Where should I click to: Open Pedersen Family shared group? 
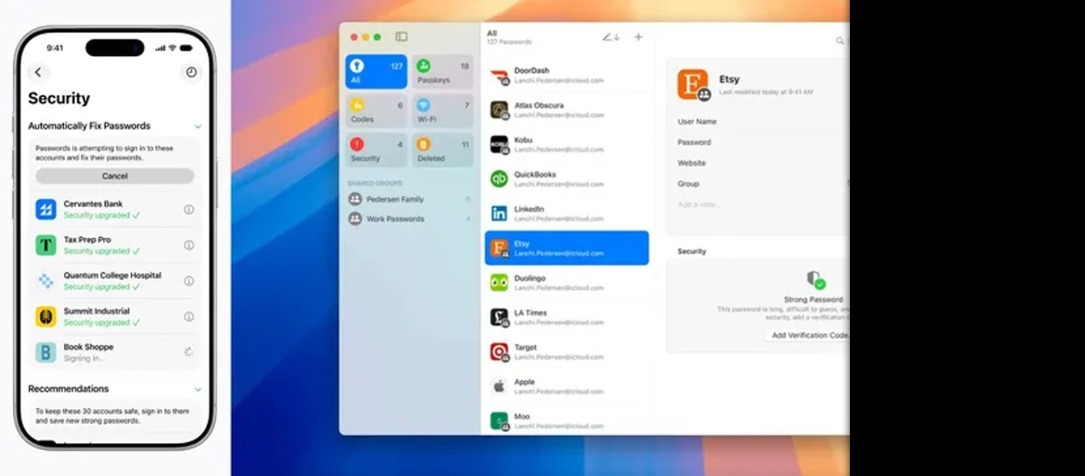tap(410, 199)
